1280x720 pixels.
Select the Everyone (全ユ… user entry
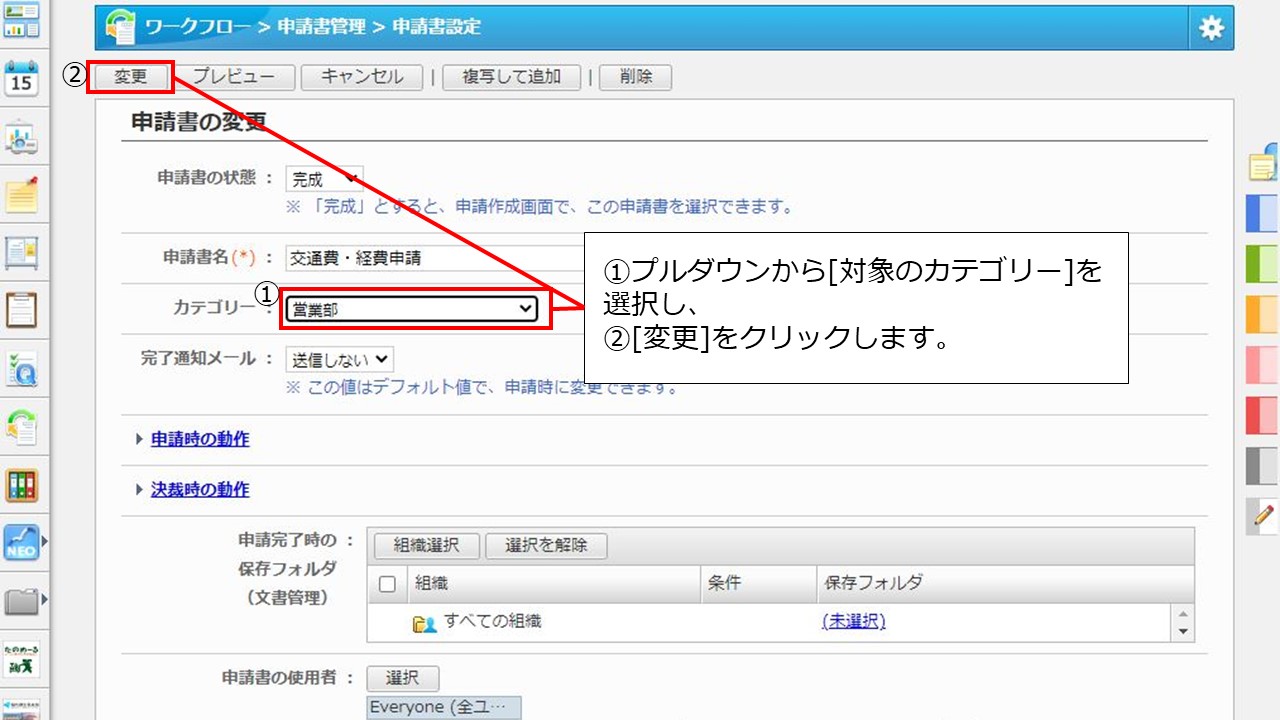click(x=444, y=707)
